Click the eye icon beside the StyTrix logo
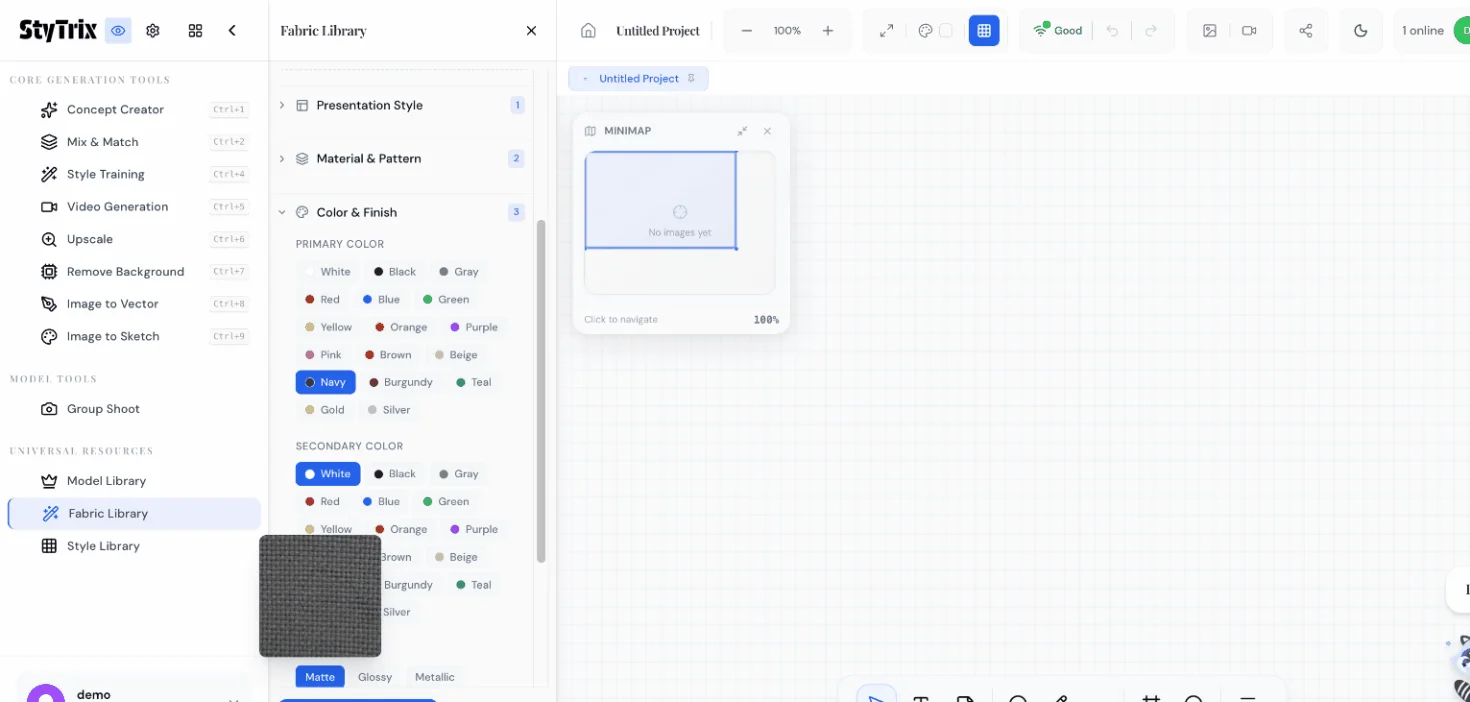 118,31
